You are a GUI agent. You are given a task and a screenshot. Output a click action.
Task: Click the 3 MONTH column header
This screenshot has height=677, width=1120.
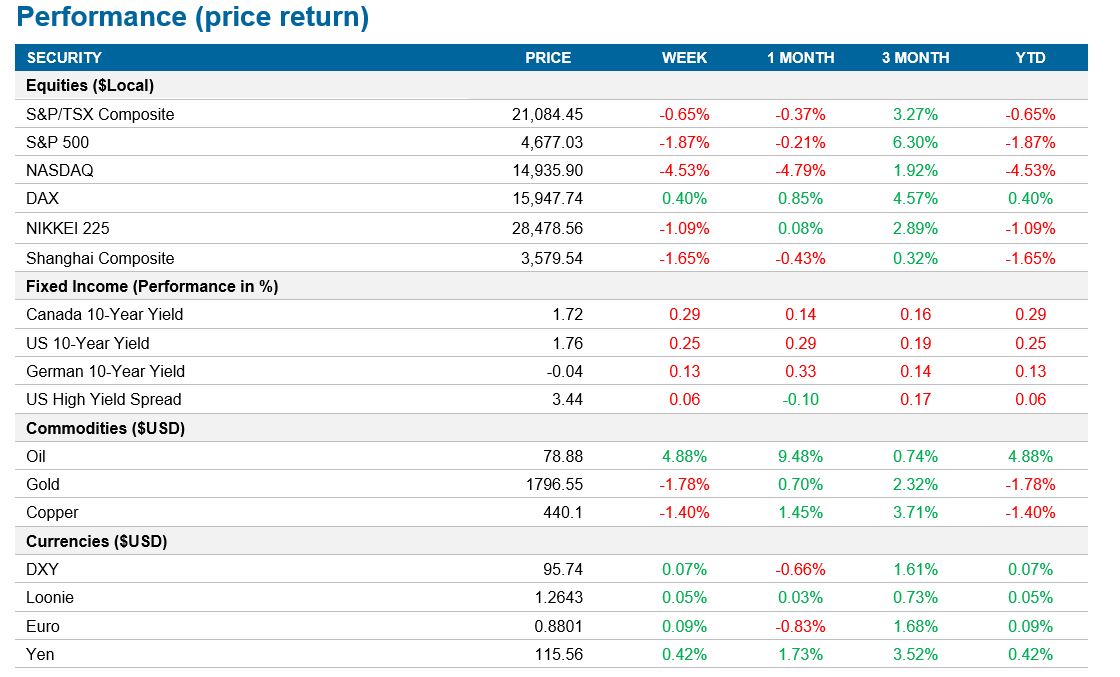(916, 58)
